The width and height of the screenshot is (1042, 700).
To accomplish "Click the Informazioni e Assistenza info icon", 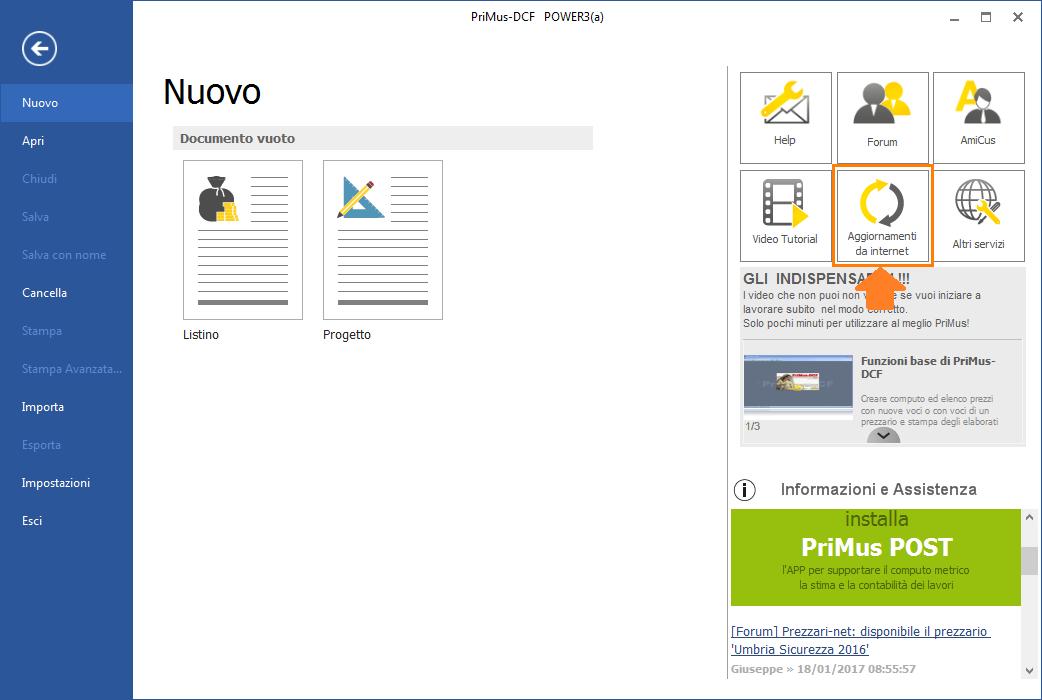I will click(744, 490).
